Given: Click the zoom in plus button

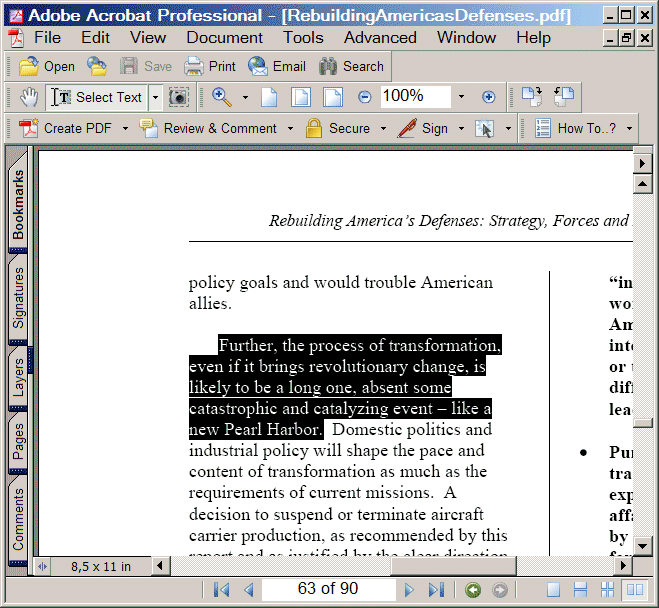Looking at the screenshot, I should (489, 97).
